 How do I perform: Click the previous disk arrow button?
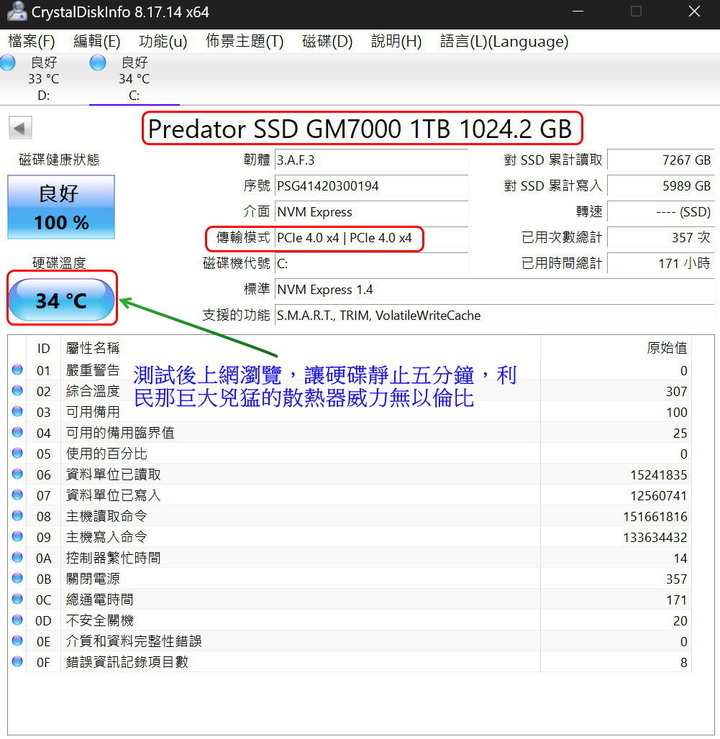point(20,128)
